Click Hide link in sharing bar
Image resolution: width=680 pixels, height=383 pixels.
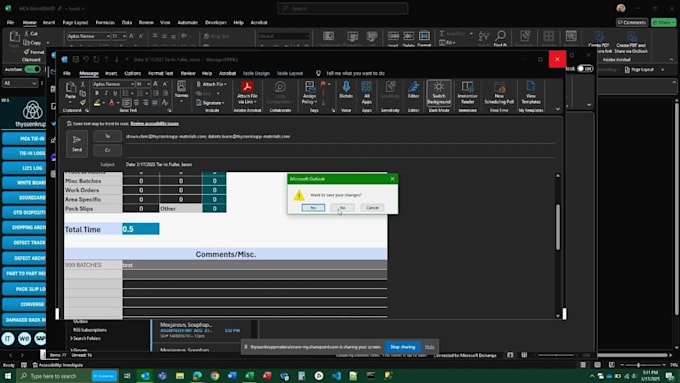pyautogui.click(x=429, y=347)
